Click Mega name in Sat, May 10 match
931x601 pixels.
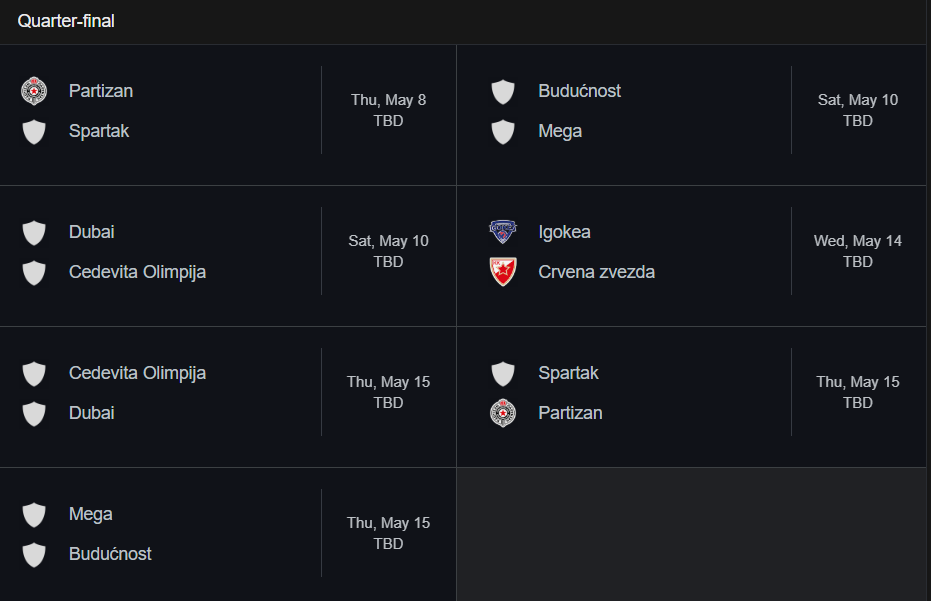[560, 131]
